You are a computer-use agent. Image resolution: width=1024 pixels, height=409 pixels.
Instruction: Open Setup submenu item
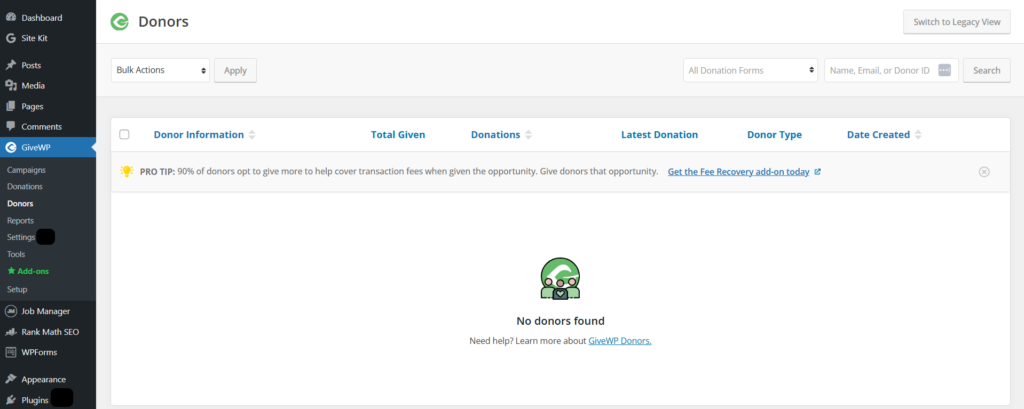click(x=17, y=289)
